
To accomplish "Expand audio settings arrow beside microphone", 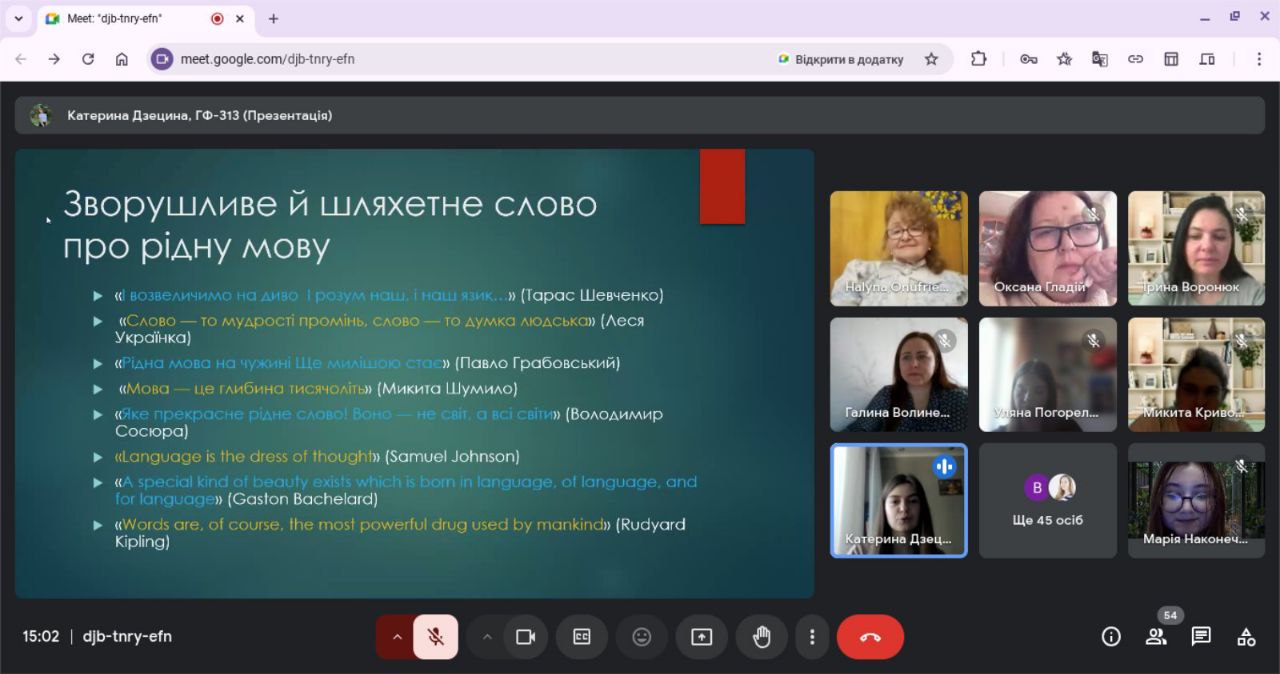I will [397, 637].
